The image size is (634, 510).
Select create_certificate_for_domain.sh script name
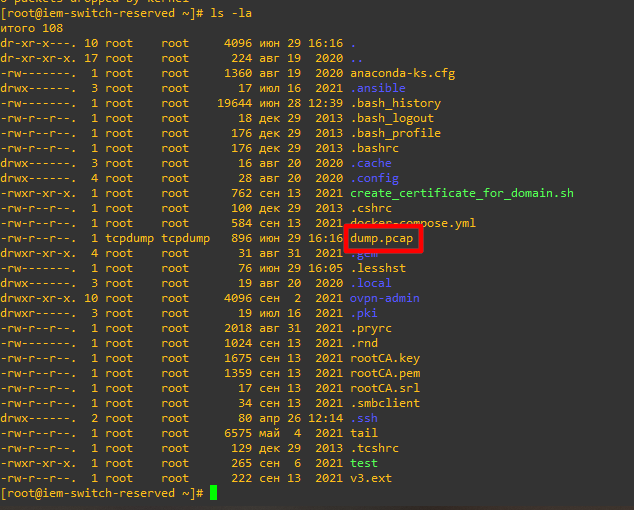click(x=462, y=193)
